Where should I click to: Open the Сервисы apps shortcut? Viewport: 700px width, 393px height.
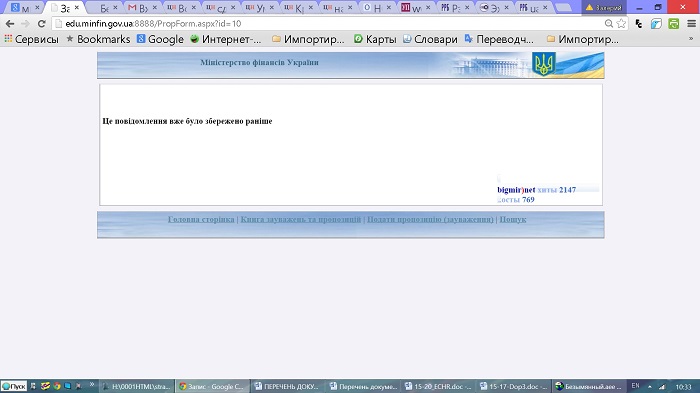pyautogui.click(x=31, y=39)
